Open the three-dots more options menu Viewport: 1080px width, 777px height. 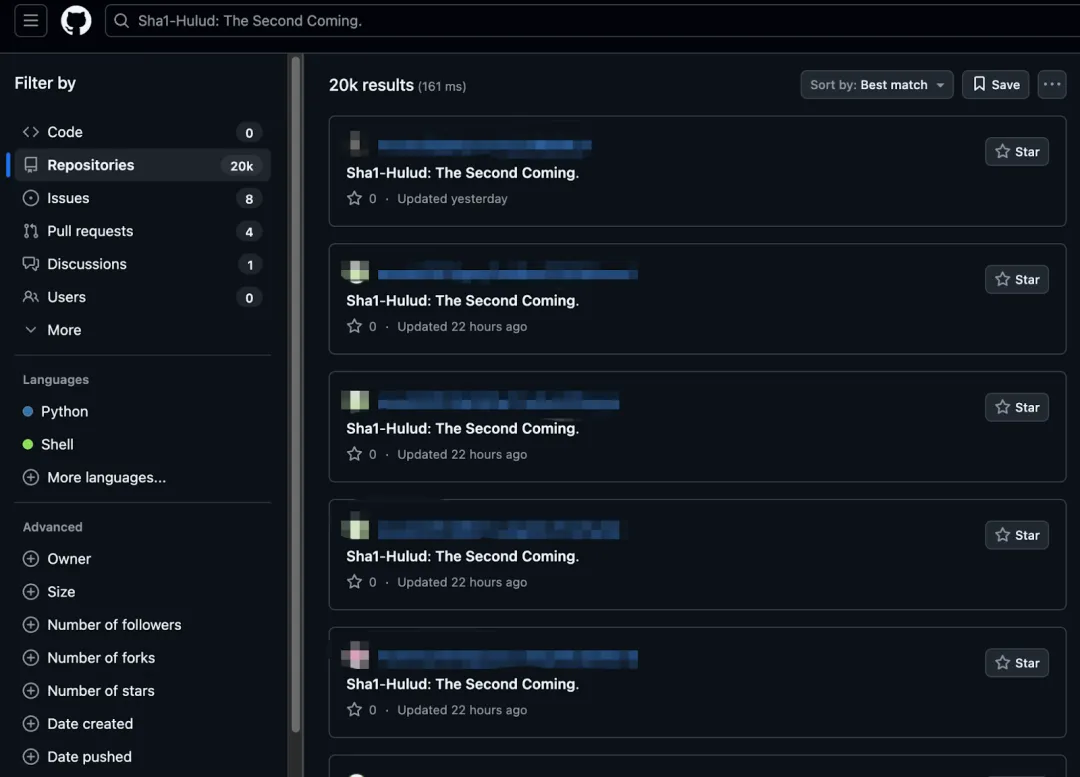tap(1051, 85)
